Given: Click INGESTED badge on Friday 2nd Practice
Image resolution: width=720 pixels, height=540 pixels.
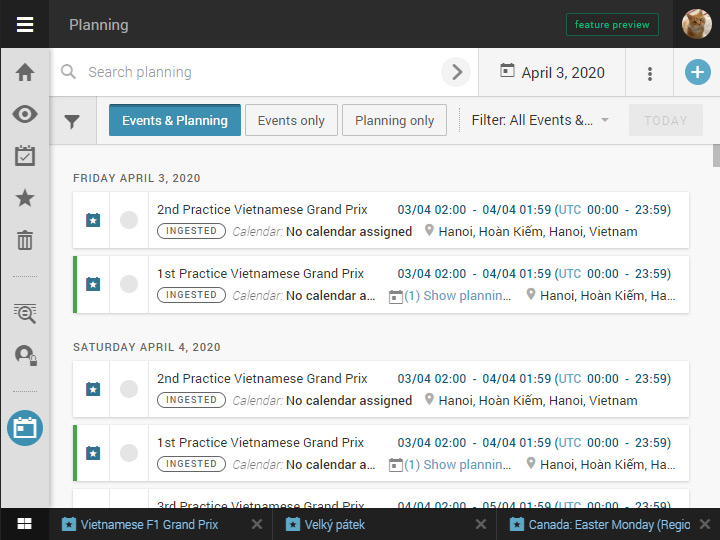Looking at the screenshot, I should tap(191, 231).
